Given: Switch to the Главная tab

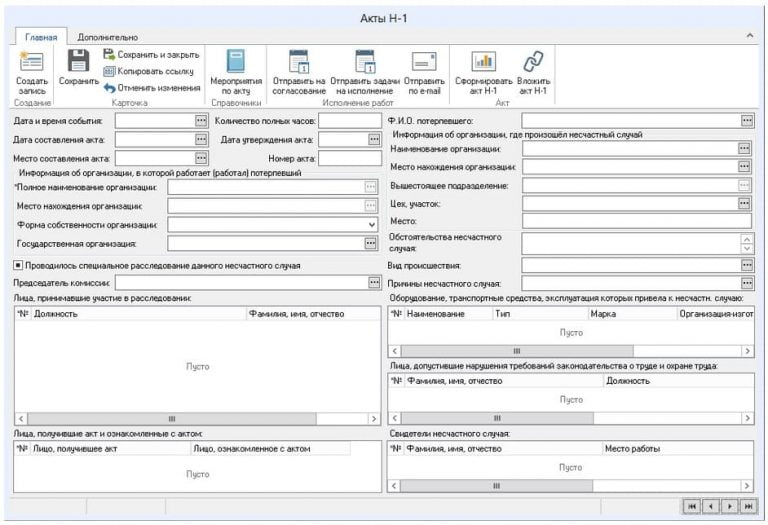Looking at the screenshot, I should (41, 37).
